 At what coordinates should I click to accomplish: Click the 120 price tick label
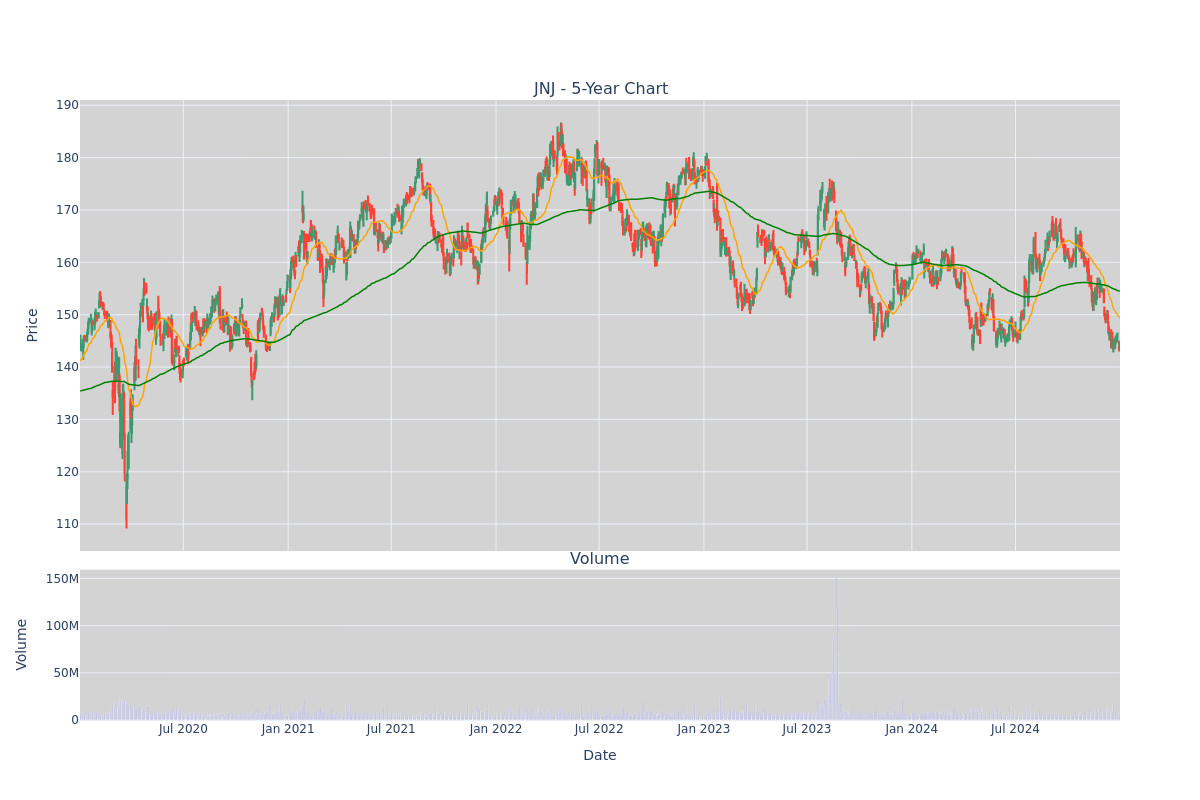67,472
